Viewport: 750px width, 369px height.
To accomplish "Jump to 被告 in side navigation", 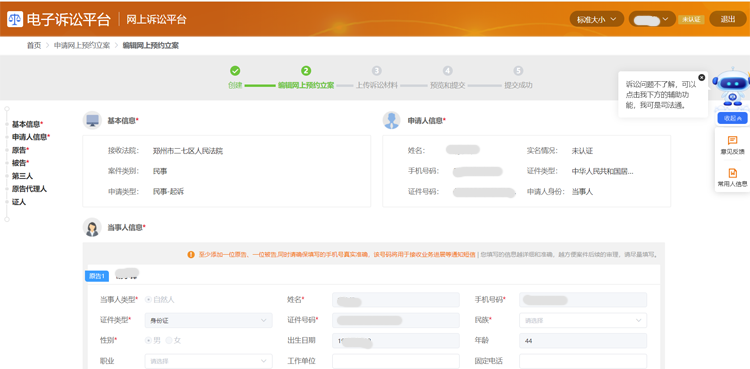I will (21, 163).
